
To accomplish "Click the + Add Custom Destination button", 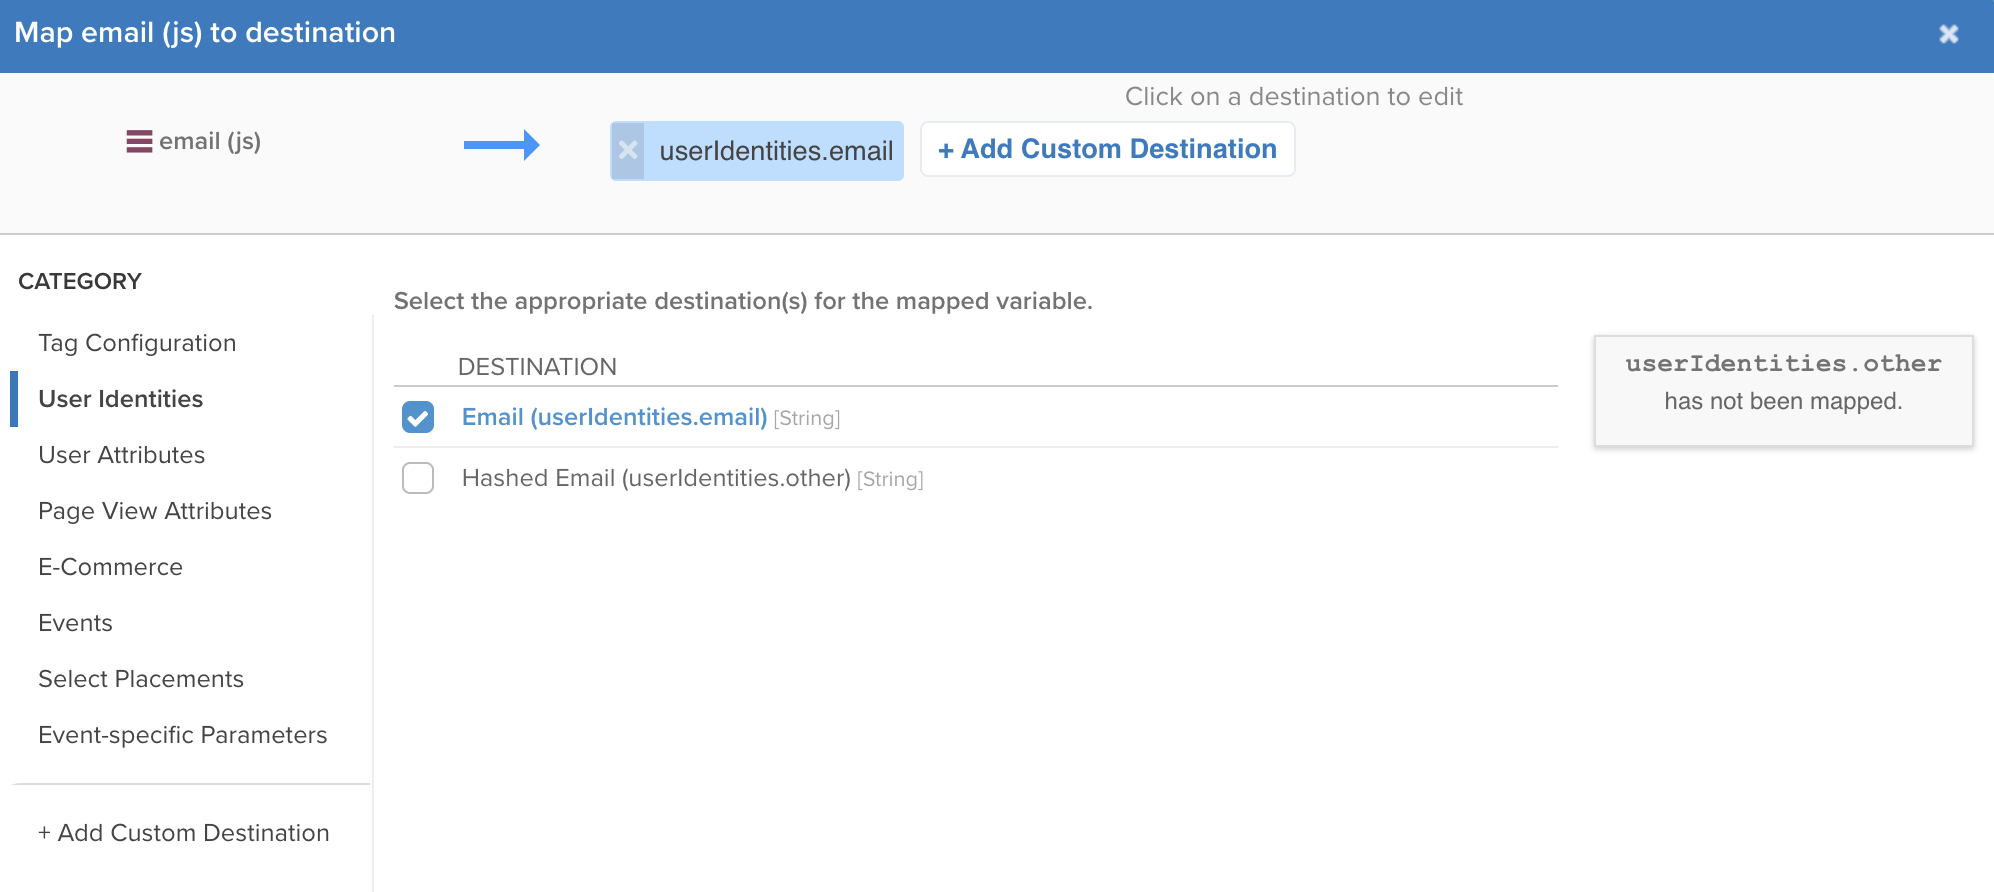I will pyautogui.click(x=1106, y=148).
